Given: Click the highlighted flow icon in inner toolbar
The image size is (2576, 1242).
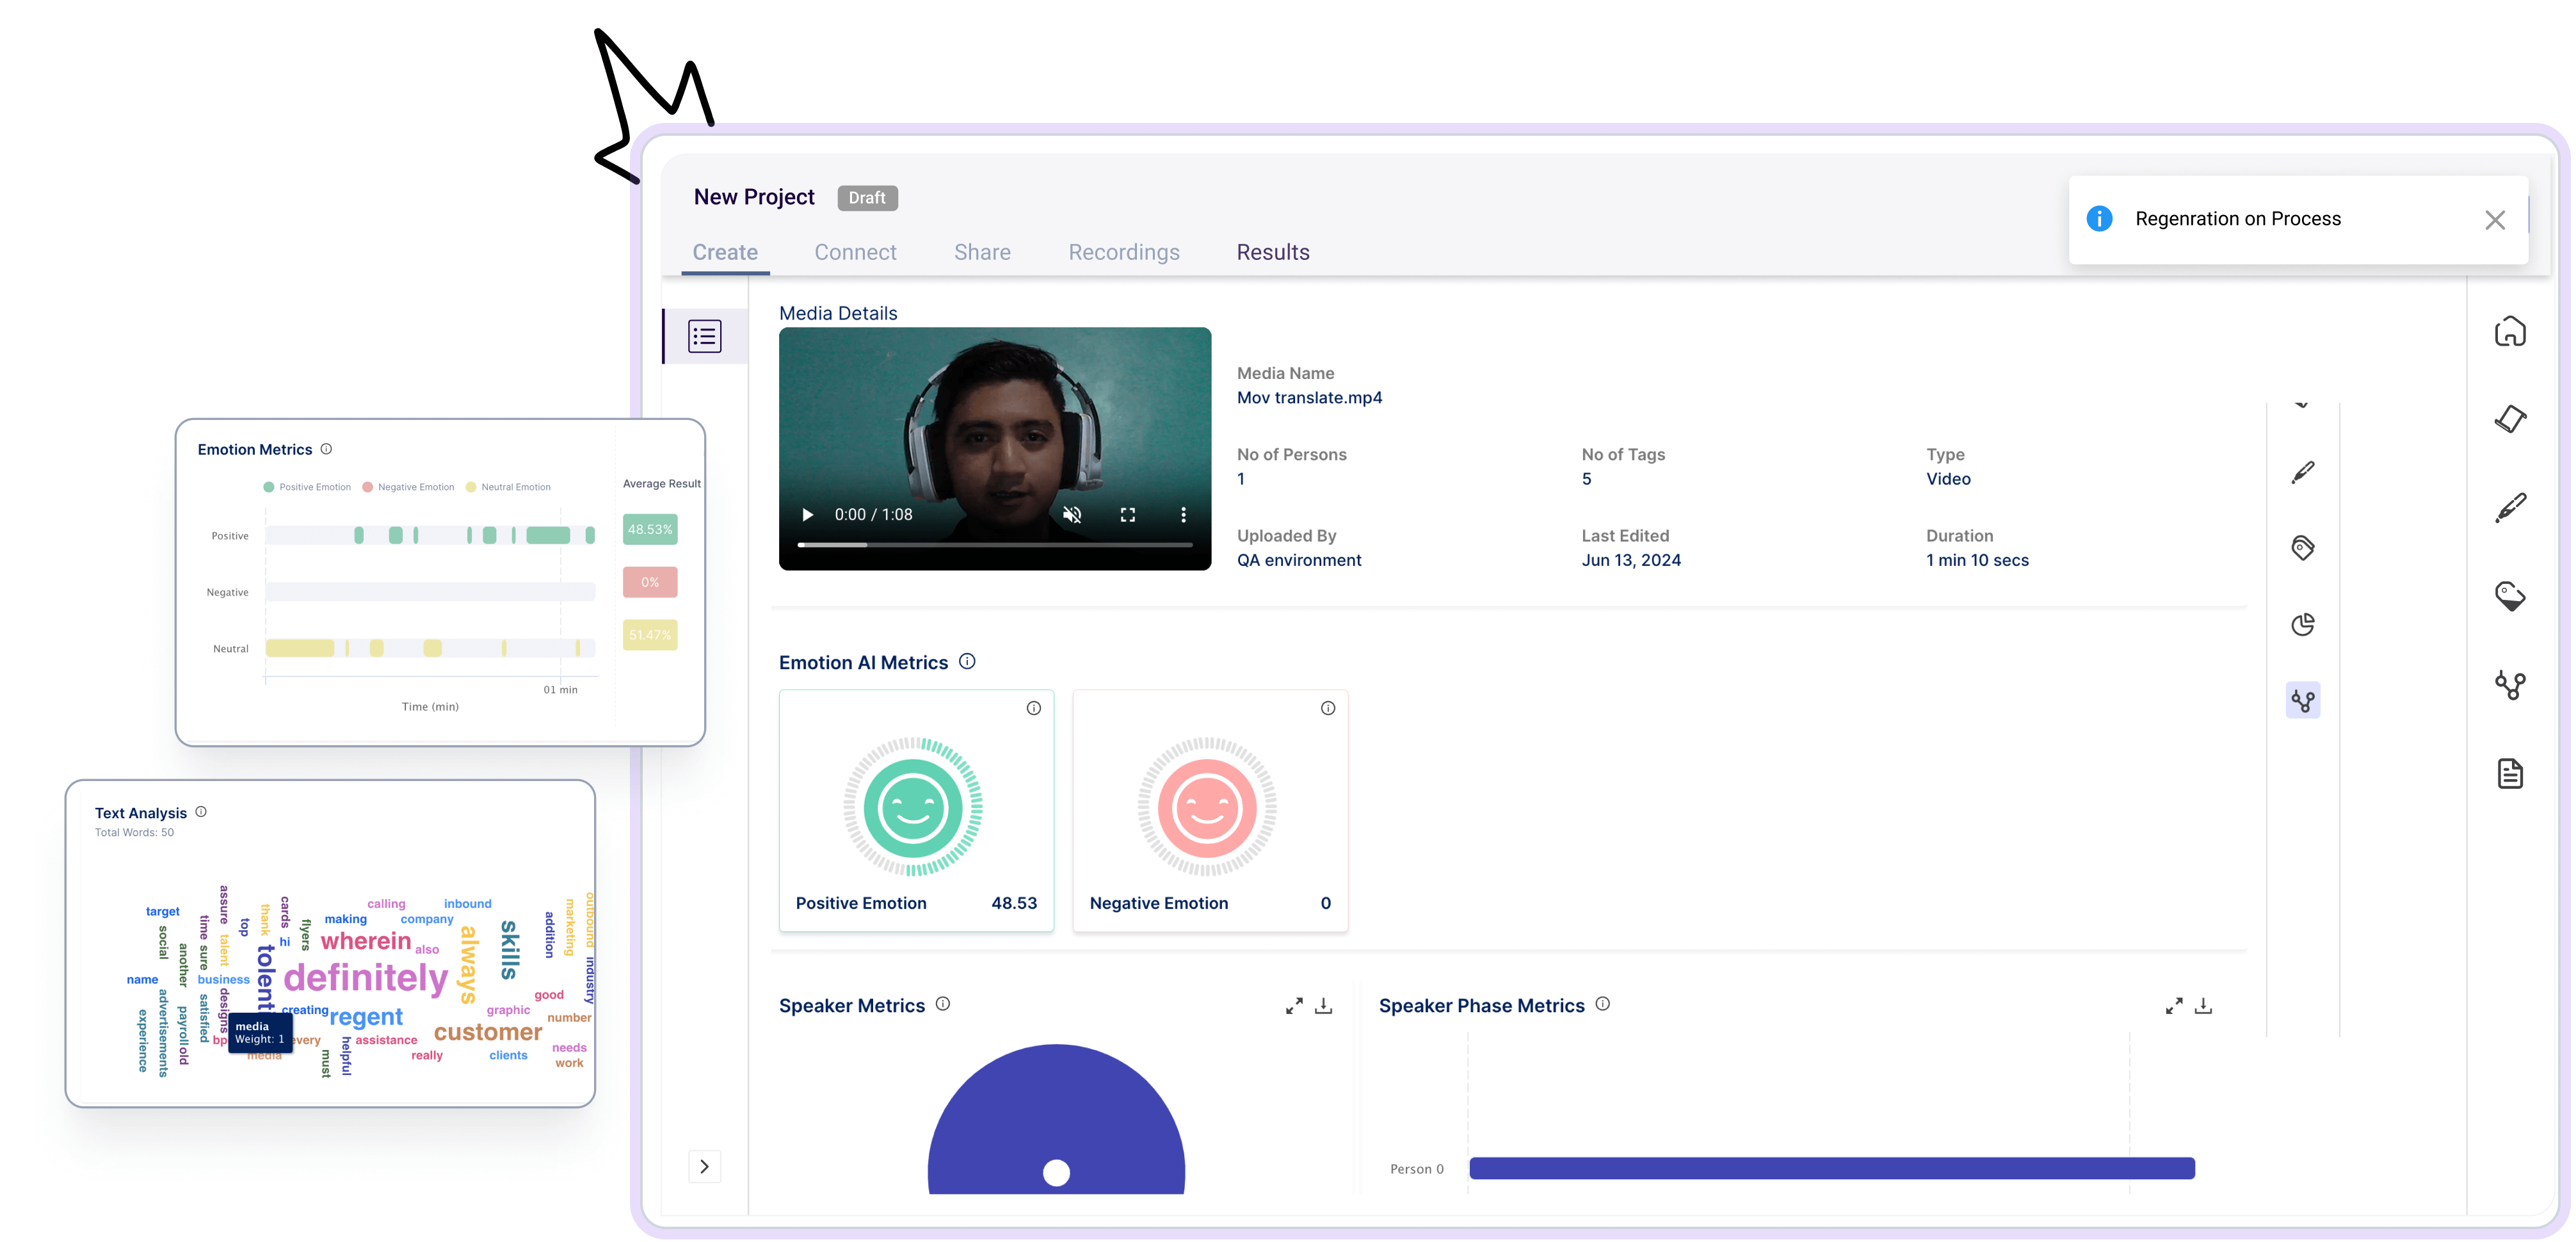Looking at the screenshot, I should [2303, 700].
